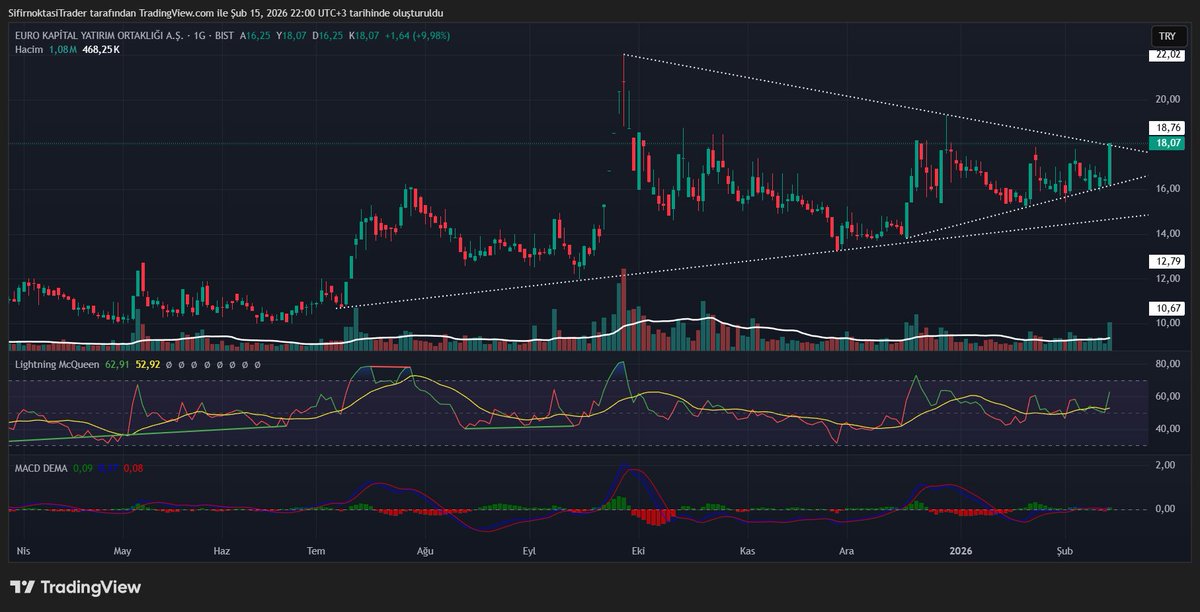This screenshot has width=1200, height=612.
Task: Click the Kas month on time axis
Action: pyautogui.click(x=746, y=551)
